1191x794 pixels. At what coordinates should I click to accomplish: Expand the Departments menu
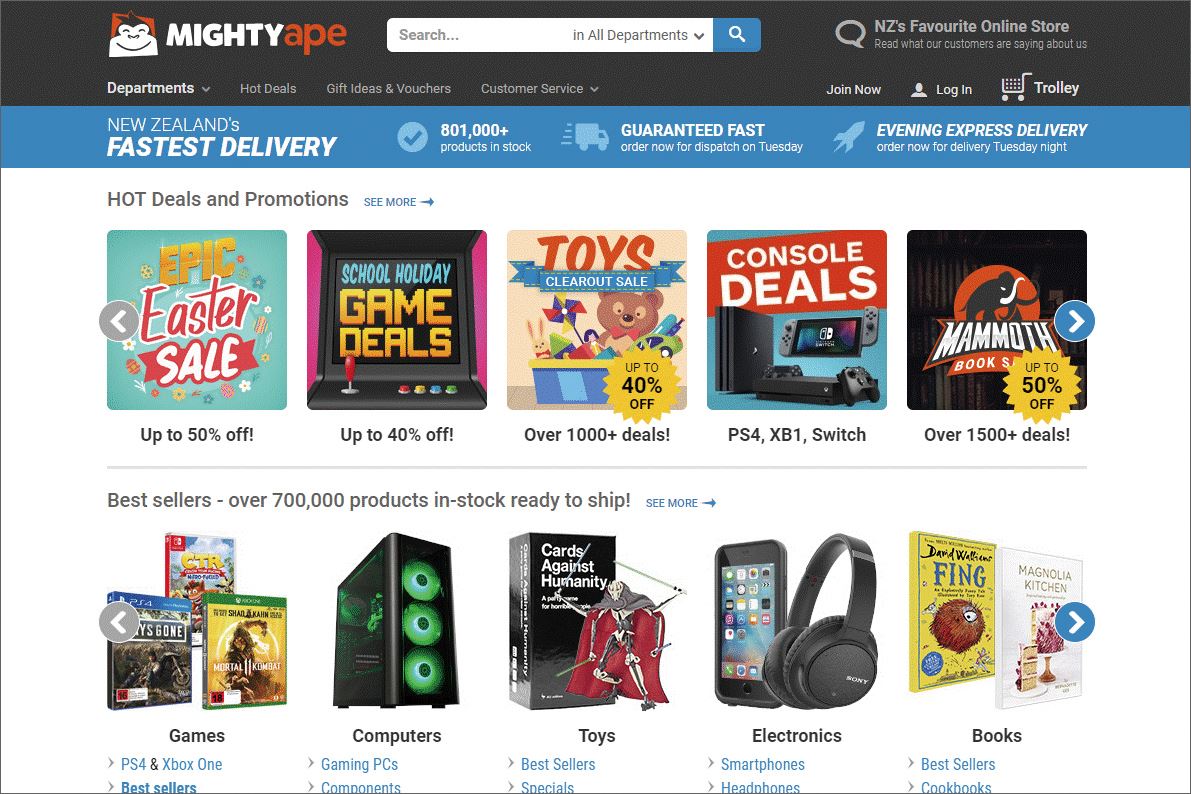tap(158, 88)
